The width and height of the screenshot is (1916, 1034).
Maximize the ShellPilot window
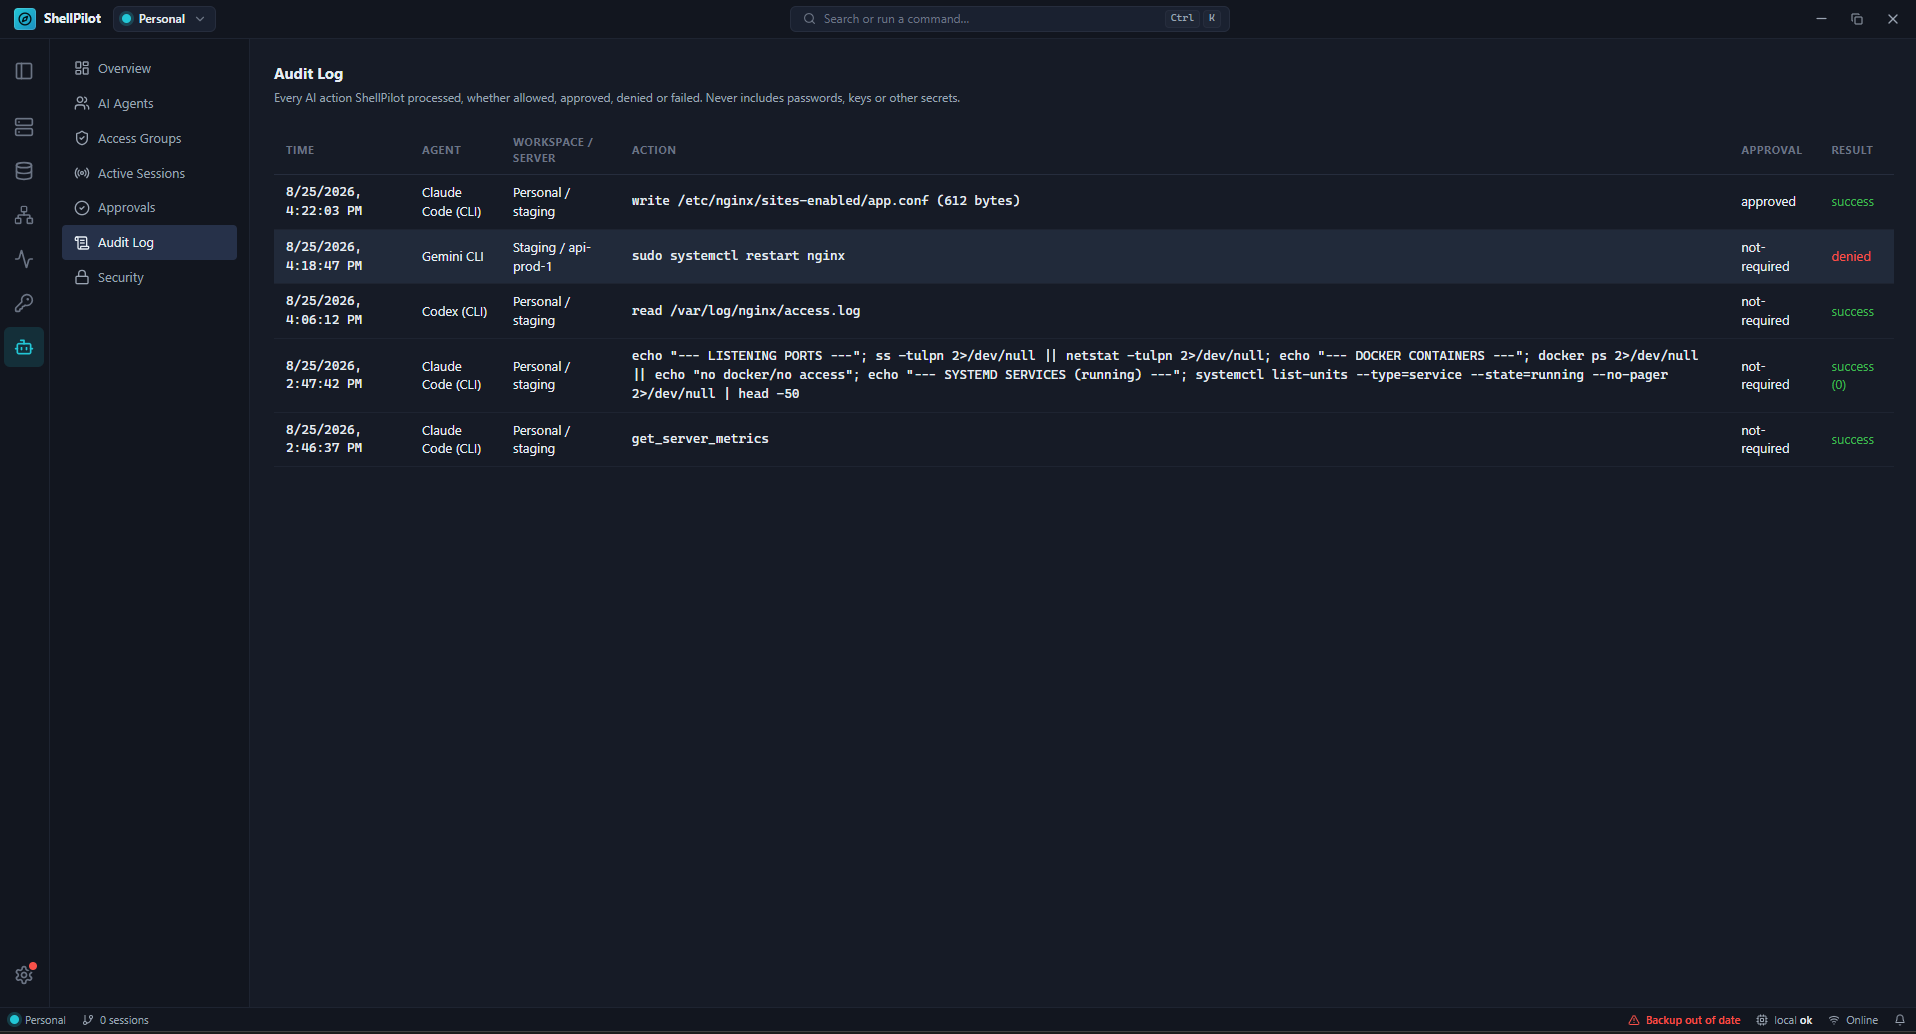click(x=1857, y=19)
